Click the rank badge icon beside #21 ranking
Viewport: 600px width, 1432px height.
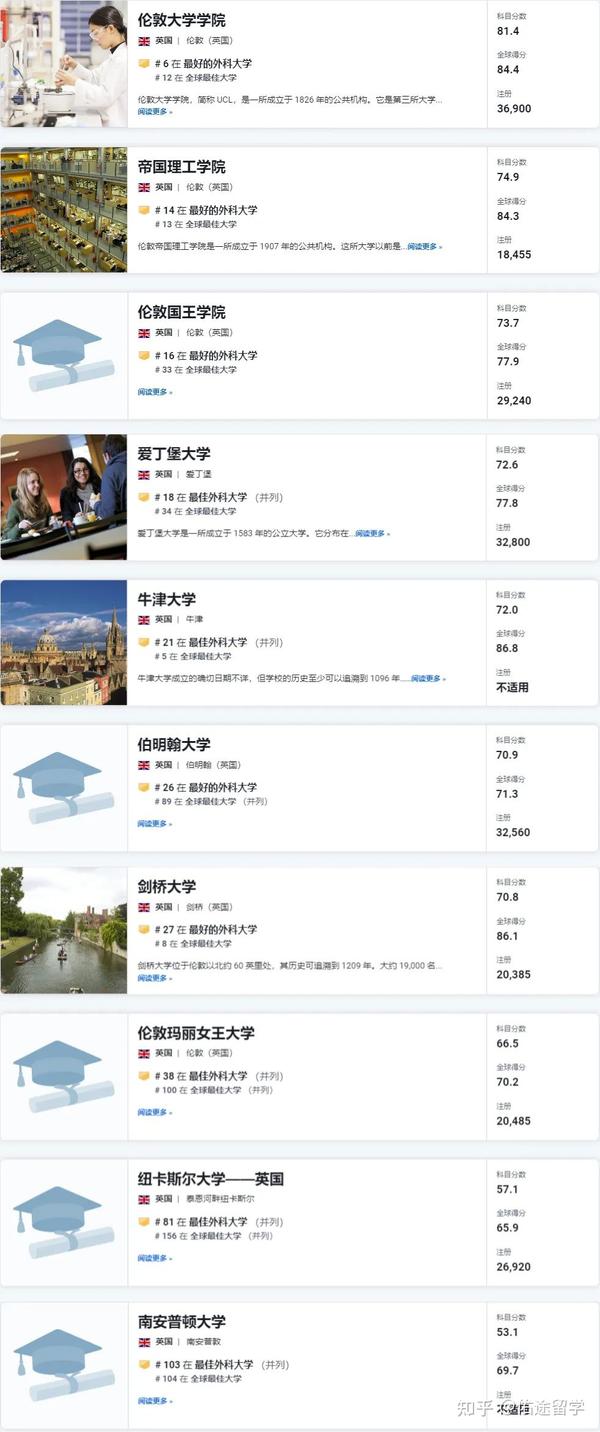point(144,642)
